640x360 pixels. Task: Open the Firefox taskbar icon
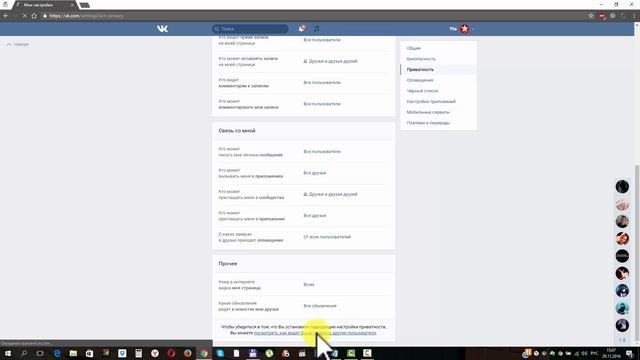click(187, 353)
